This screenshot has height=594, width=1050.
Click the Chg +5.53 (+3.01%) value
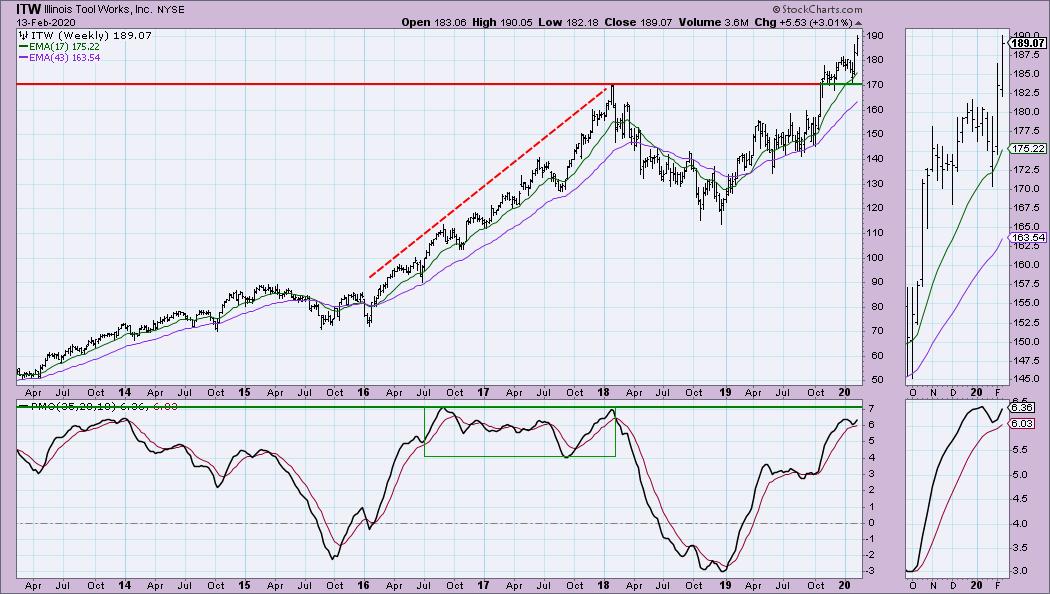[804, 22]
